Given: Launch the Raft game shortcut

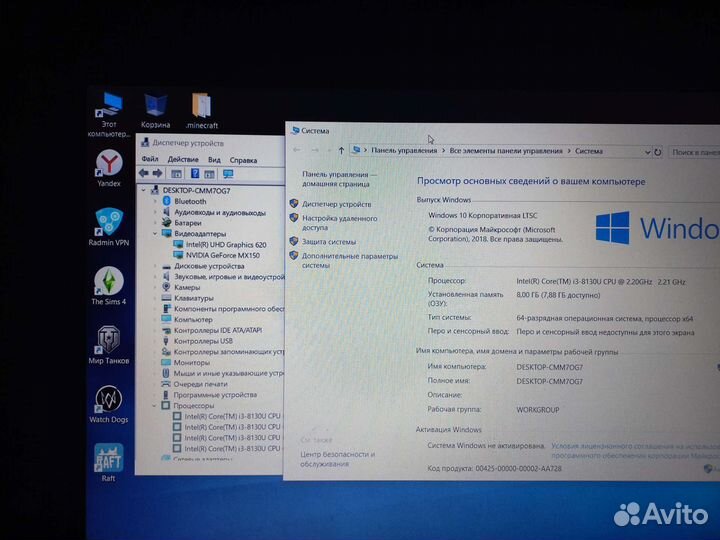Looking at the screenshot, I should tap(109, 462).
